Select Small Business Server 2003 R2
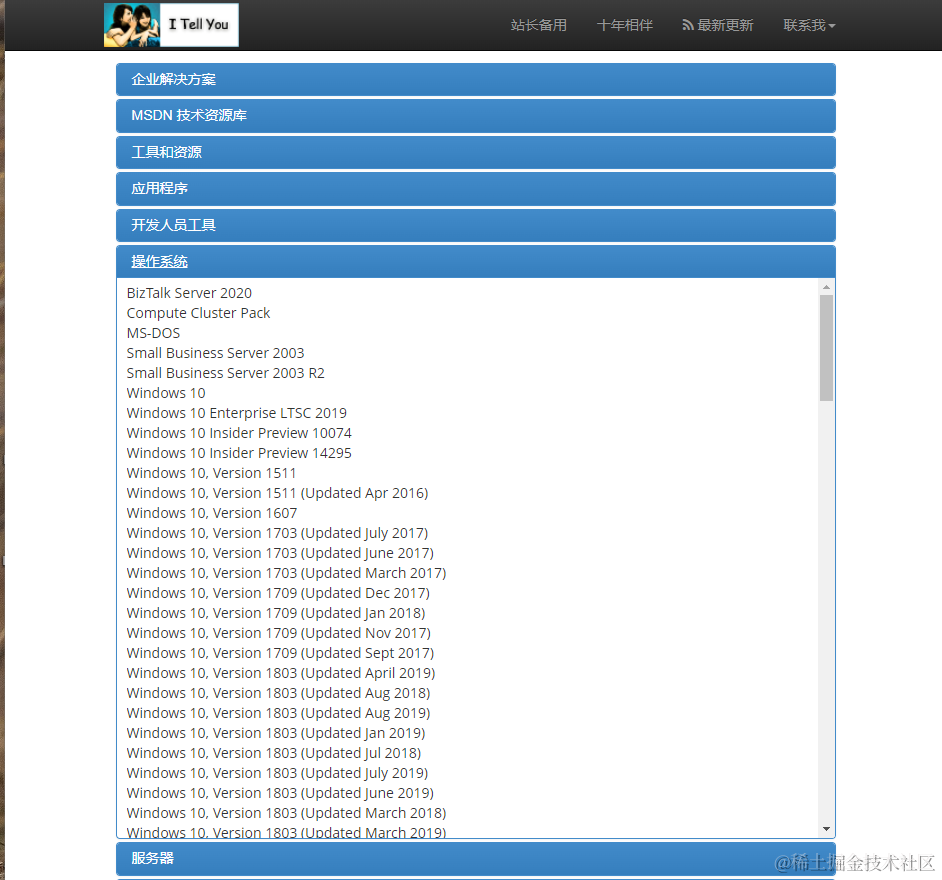The image size is (942, 880). click(x=225, y=373)
